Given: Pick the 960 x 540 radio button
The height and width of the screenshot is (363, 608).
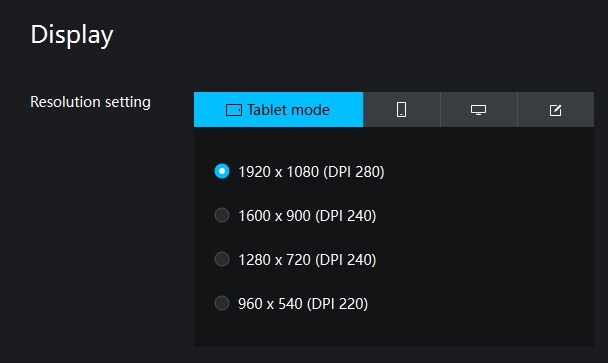Looking at the screenshot, I should 222,303.
